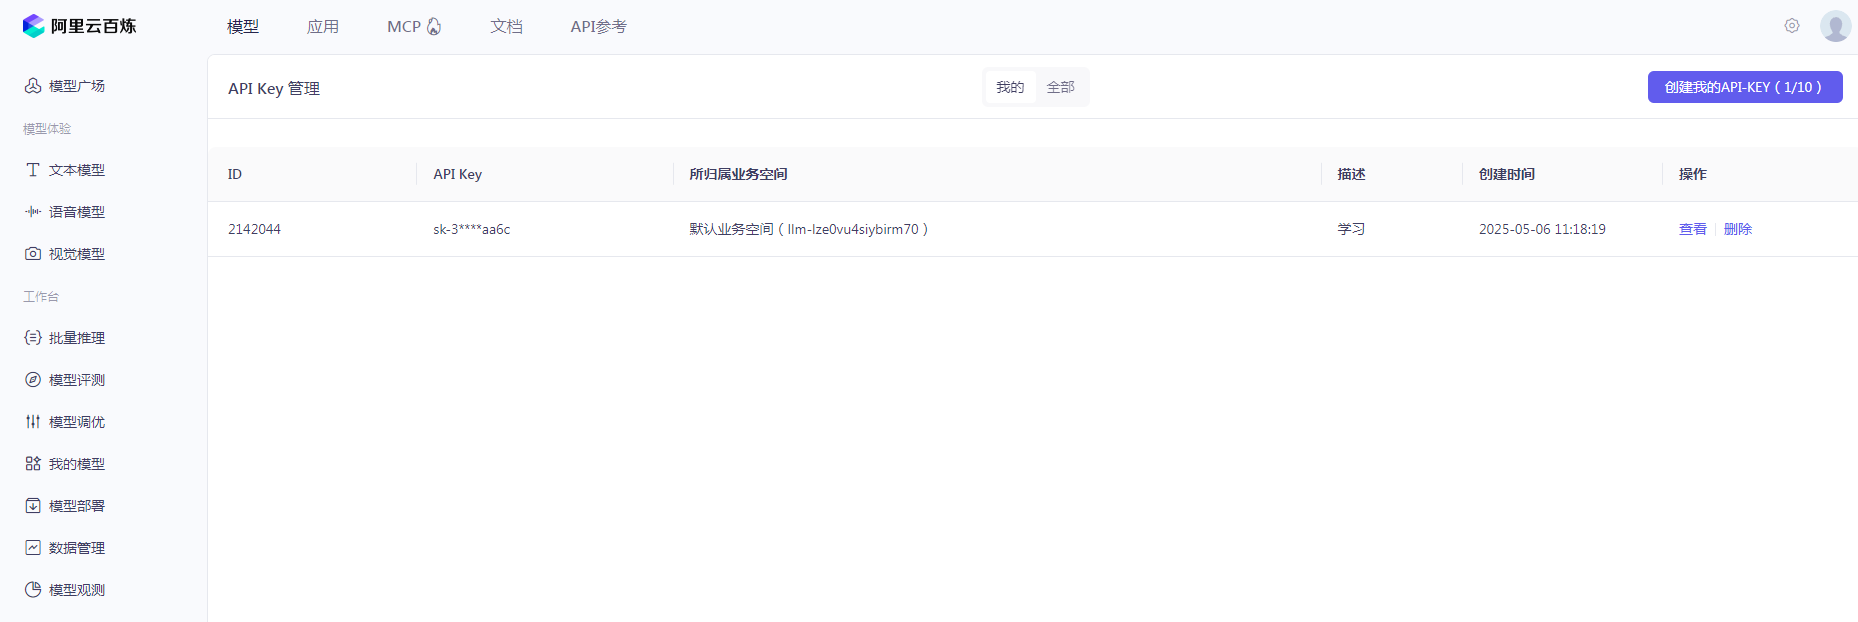Click 查看 link for key 2142044
1858x622 pixels.
1692,229
